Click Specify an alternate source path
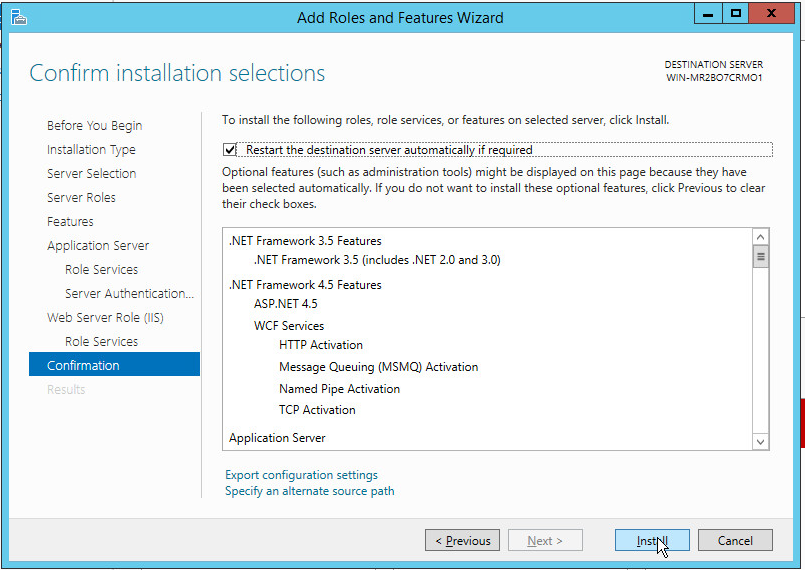Viewport: 805px width, 570px height. click(x=309, y=491)
